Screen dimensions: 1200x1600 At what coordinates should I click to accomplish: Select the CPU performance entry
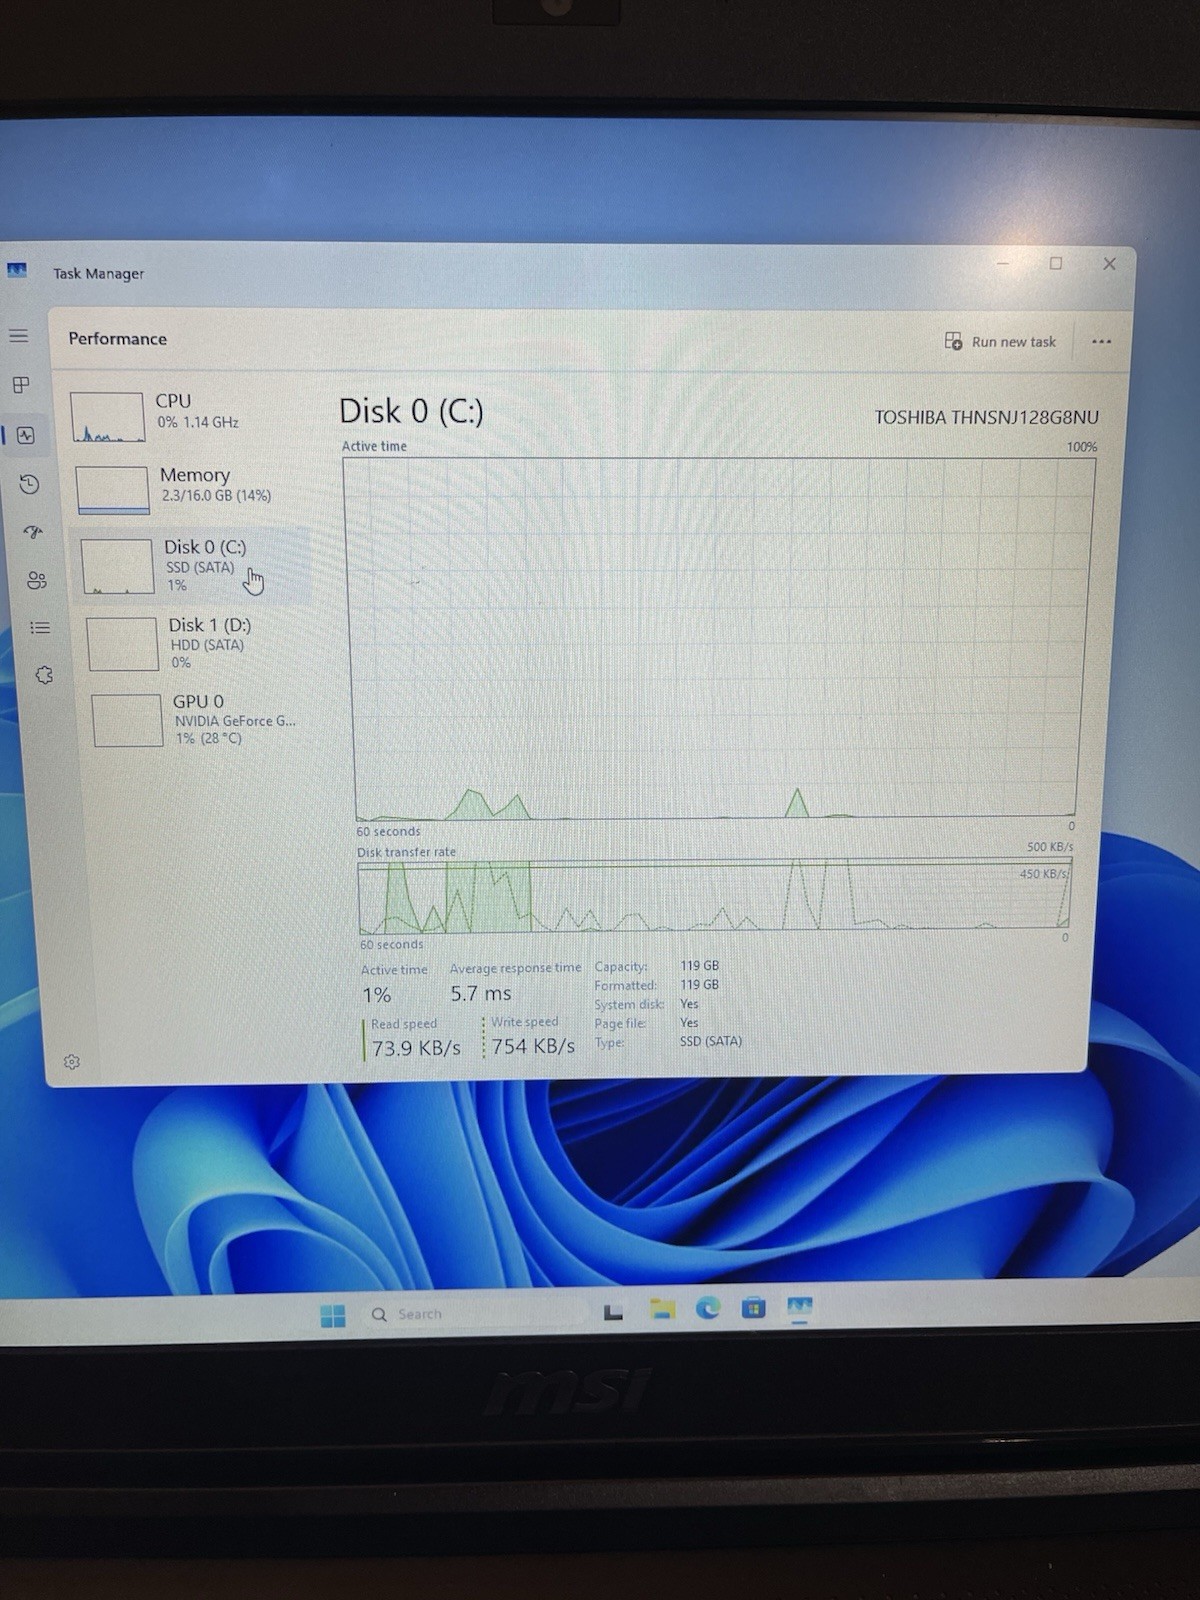tap(185, 416)
